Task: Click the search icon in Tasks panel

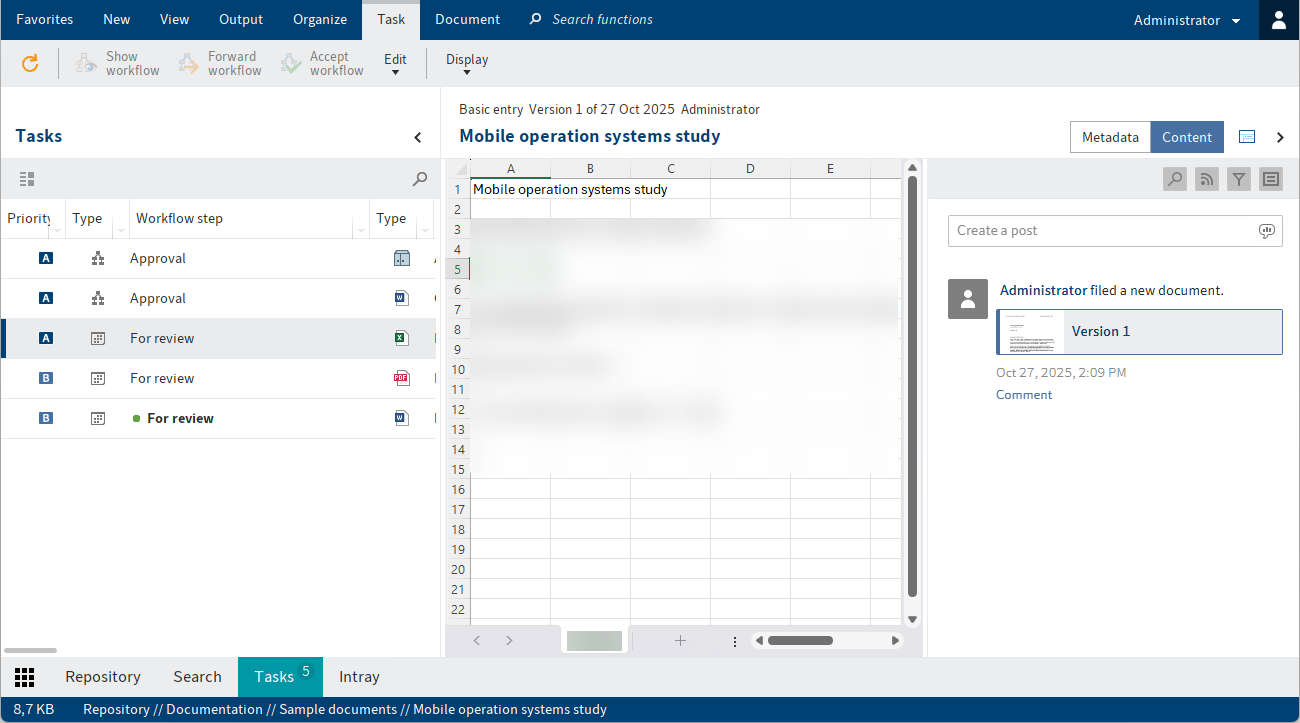Action: point(420,179)
